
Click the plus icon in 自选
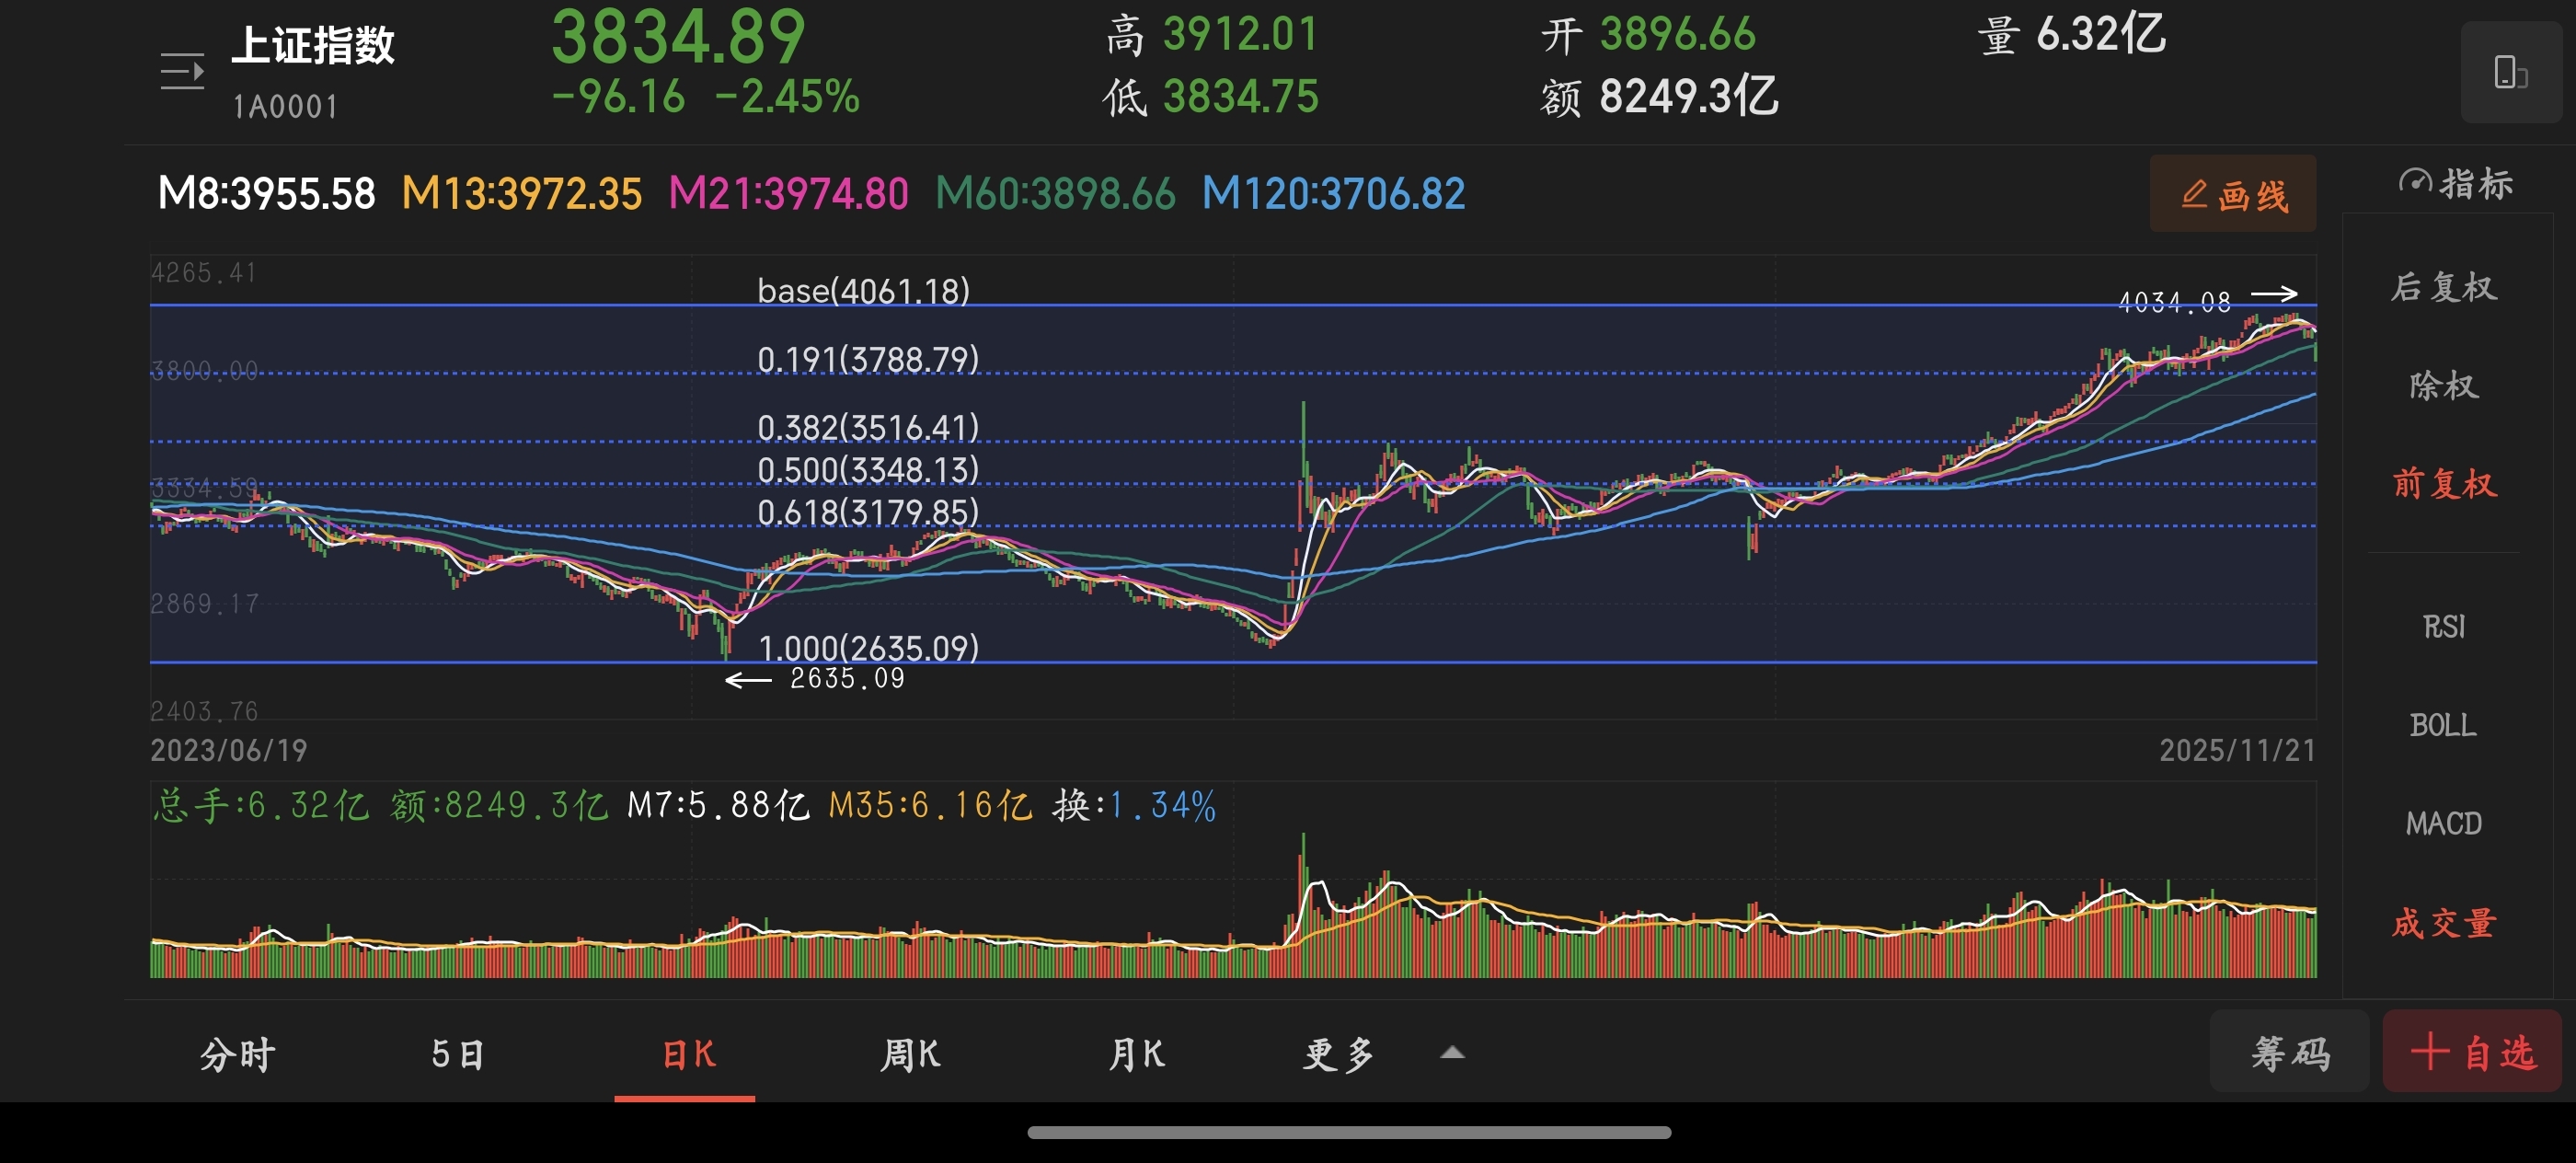click(2430, 1052)
